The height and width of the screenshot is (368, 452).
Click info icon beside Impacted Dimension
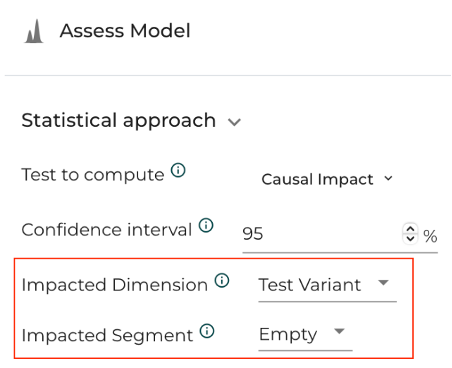pos(222,280)
